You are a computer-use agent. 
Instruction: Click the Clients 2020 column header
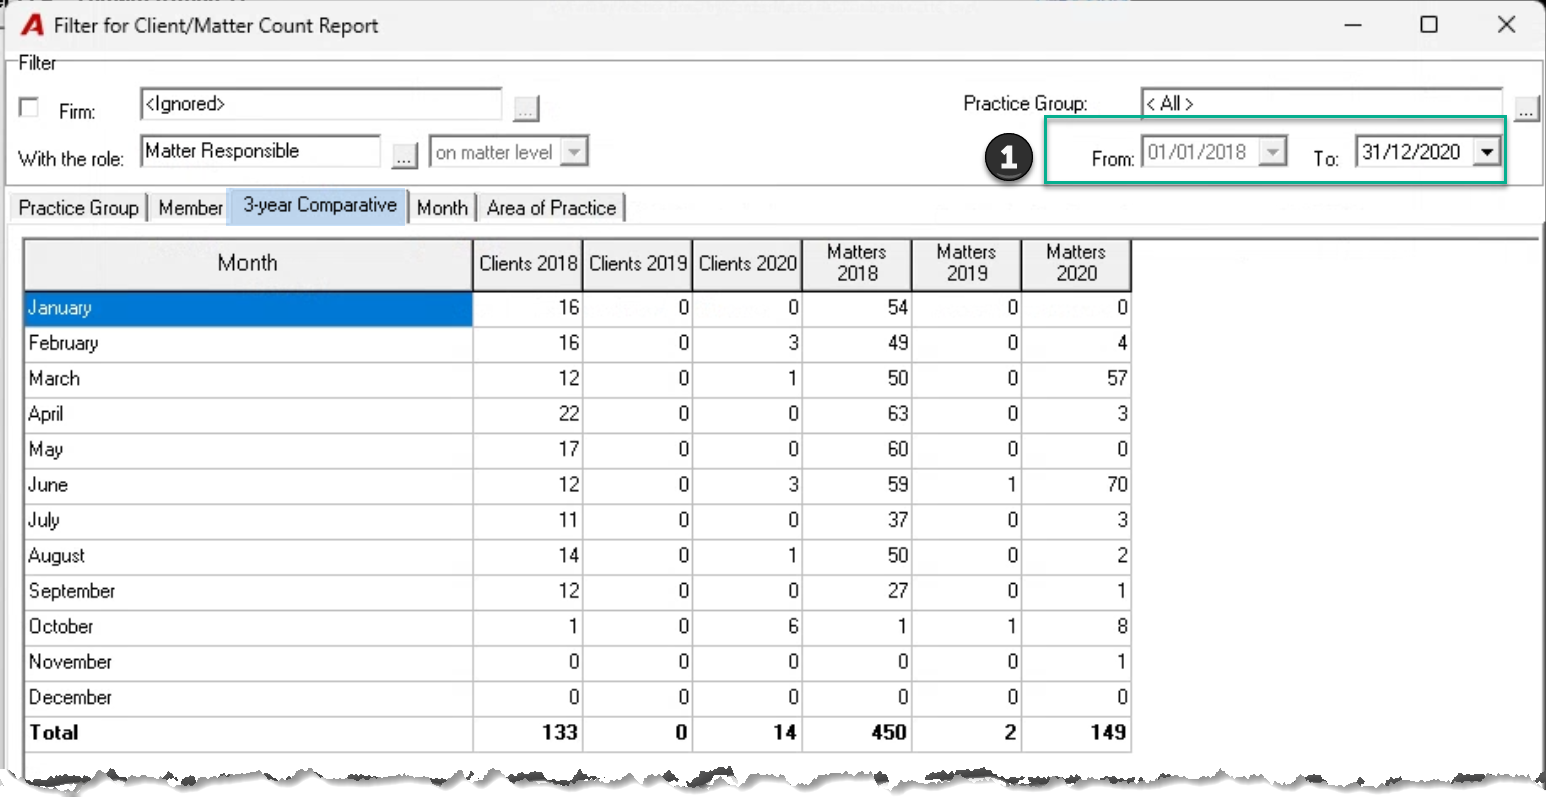point(748,264)
